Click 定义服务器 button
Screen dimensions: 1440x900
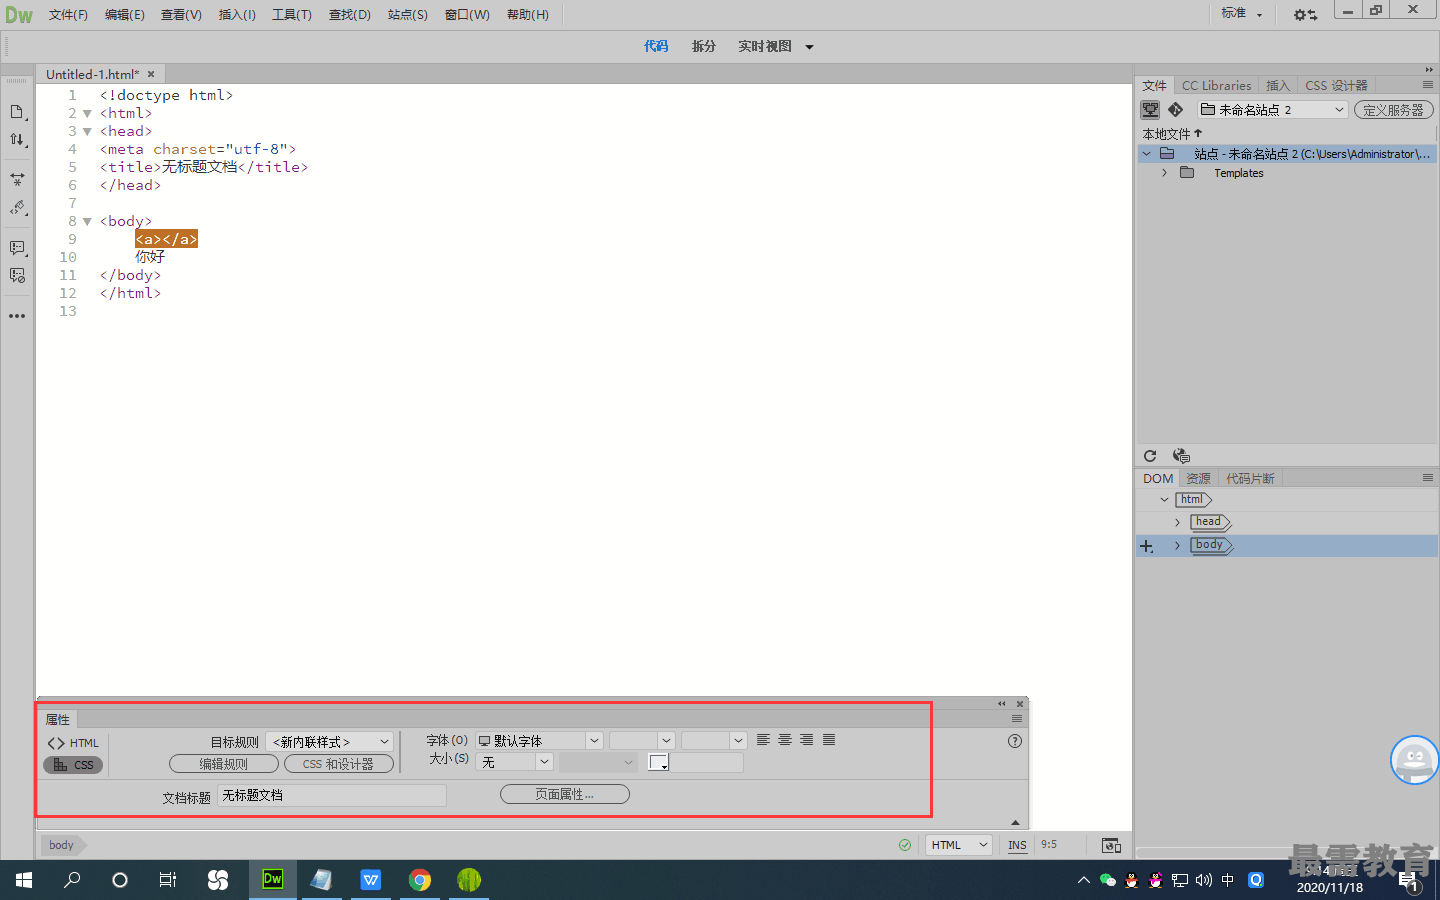pos(1393,110)
